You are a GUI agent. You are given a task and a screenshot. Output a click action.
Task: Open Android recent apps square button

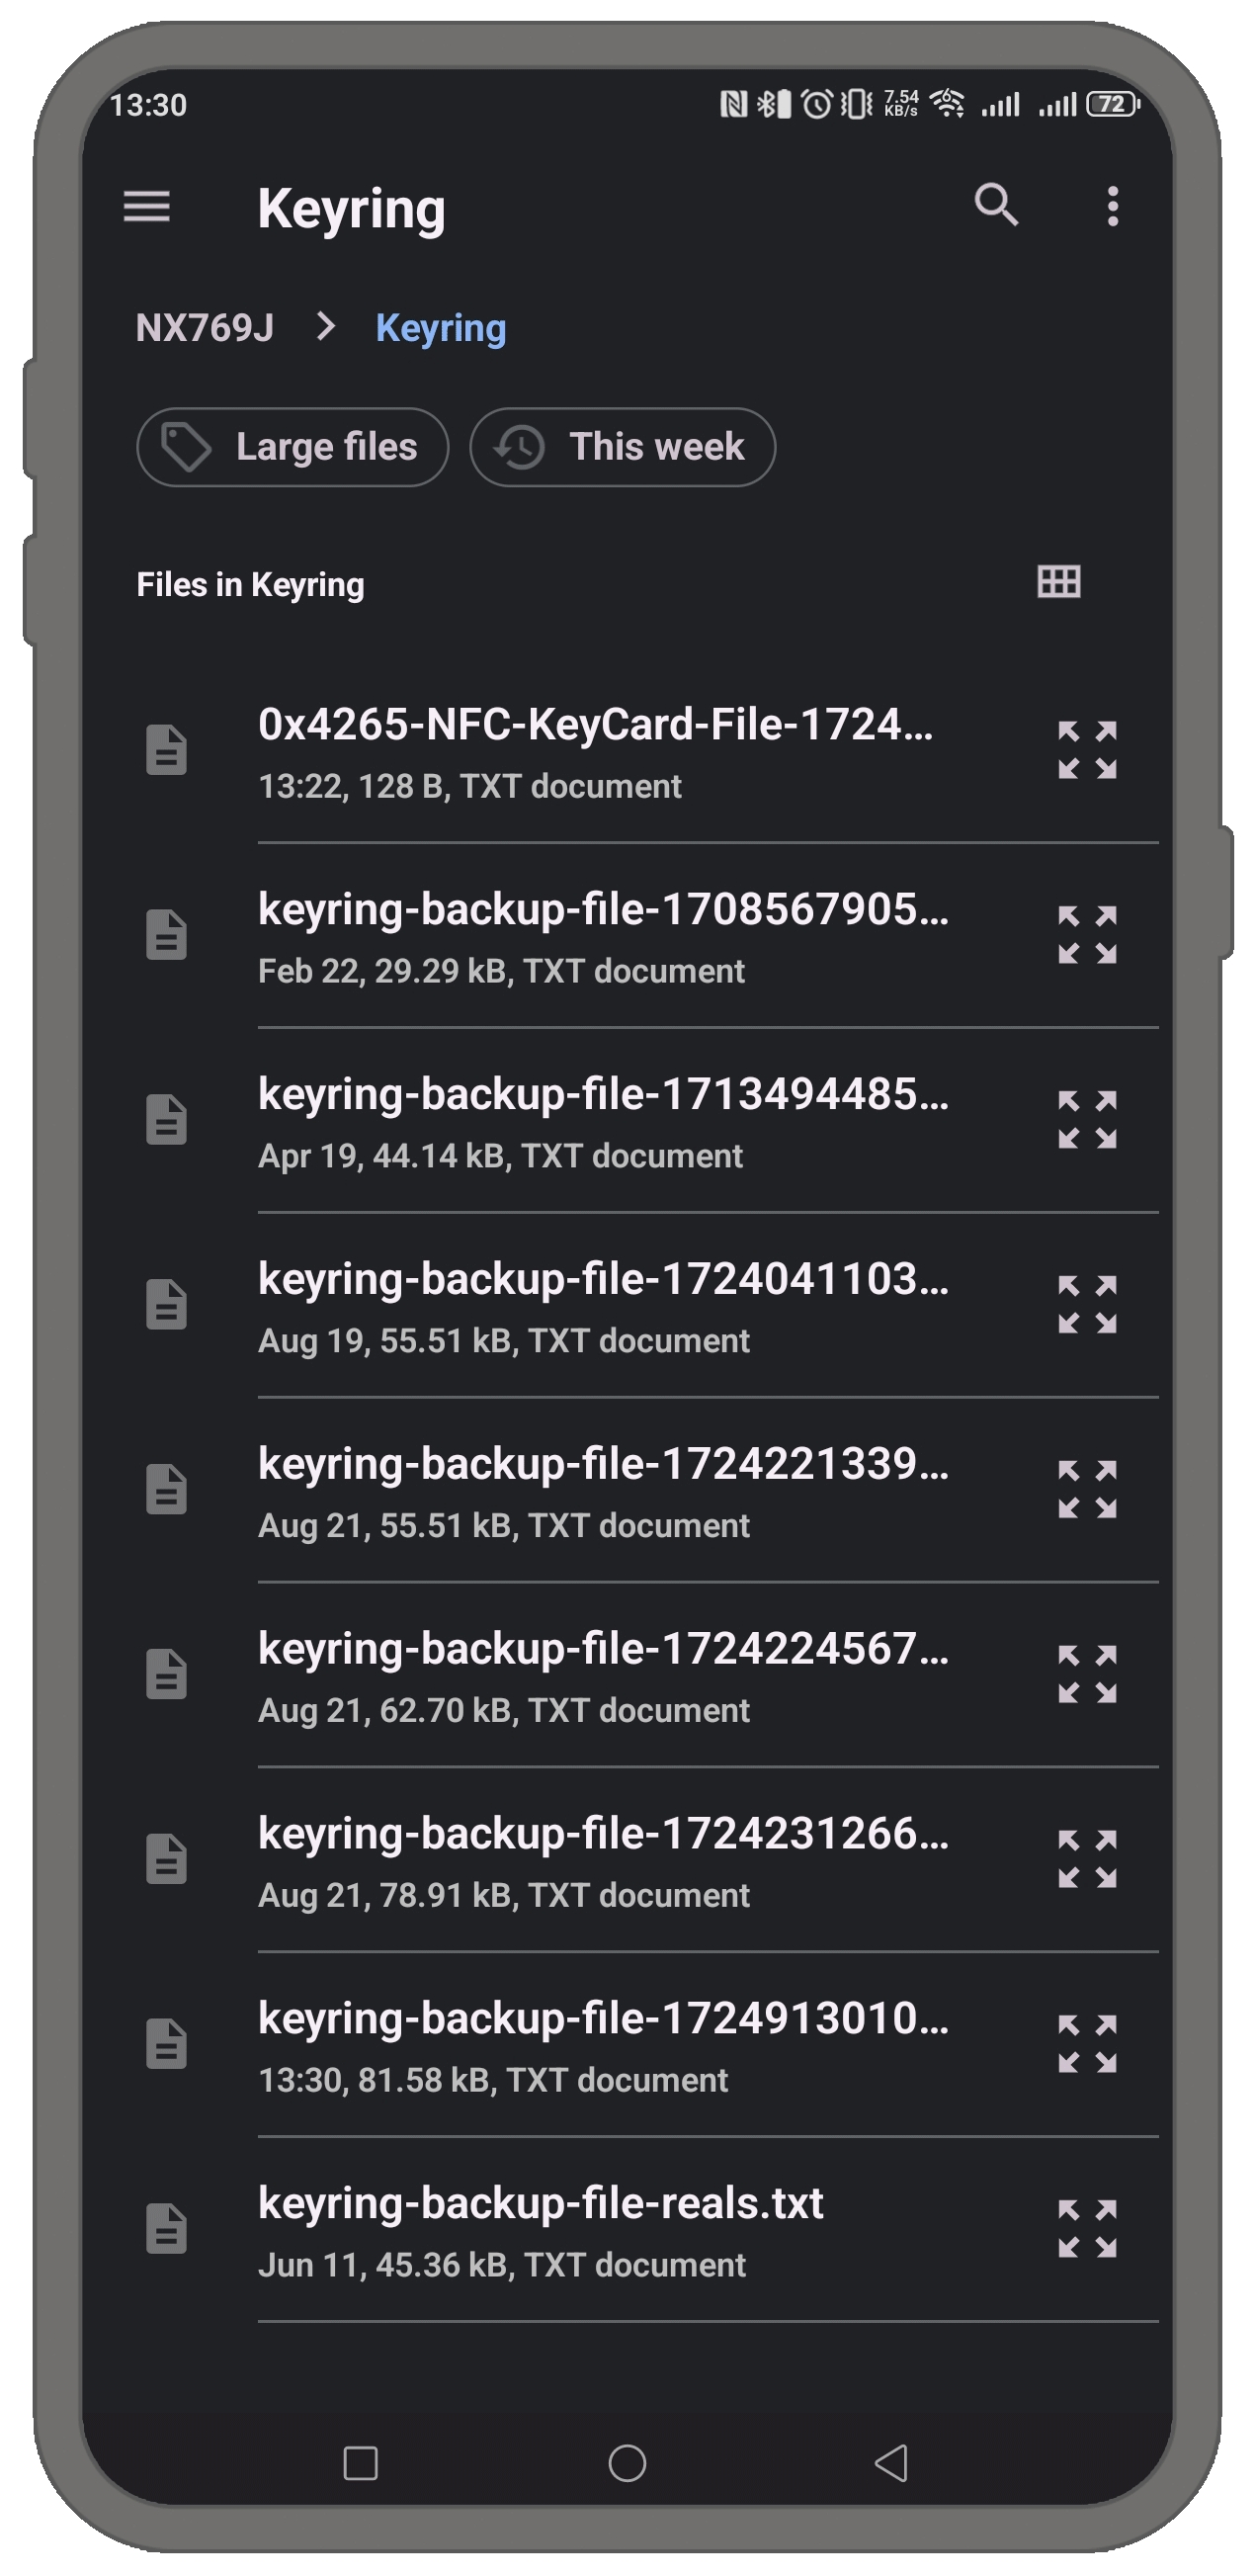(x=361, y=2463)
